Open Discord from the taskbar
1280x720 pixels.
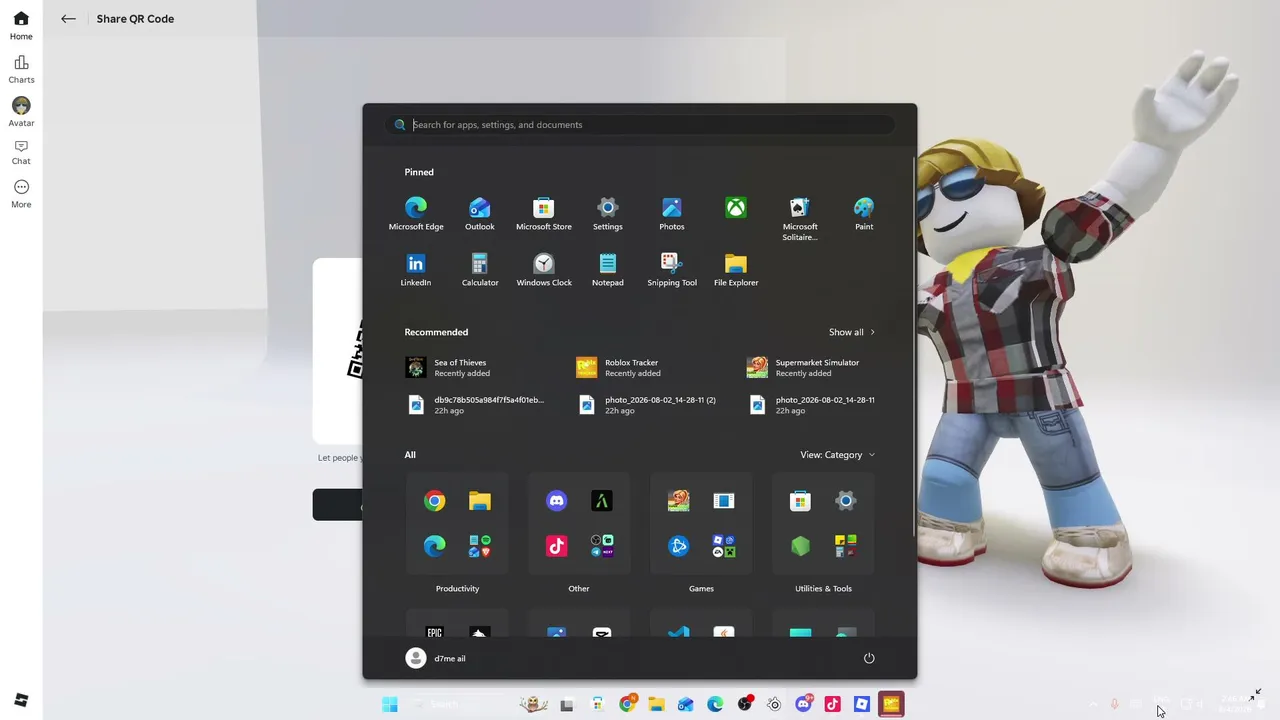pos(803,705)
